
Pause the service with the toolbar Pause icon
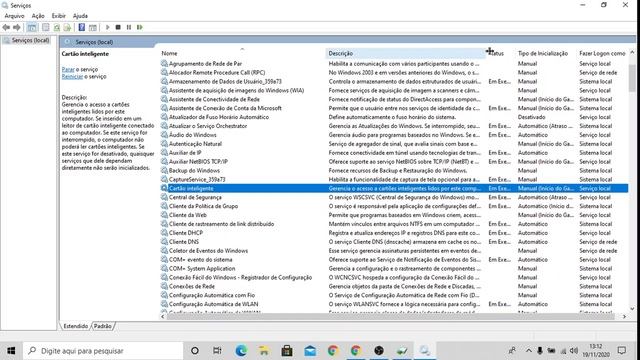click(x=129, y=27)
